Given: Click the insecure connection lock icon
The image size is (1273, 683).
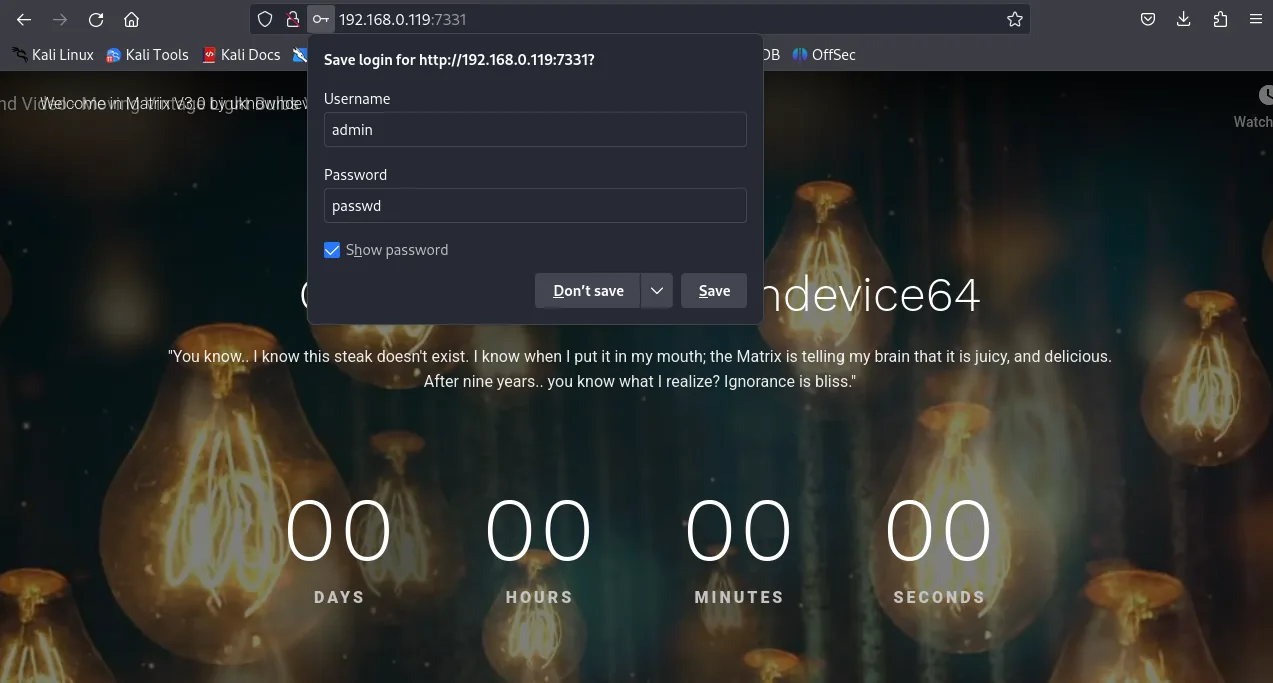Looking at the screenshot, I should tap(292, 19).
